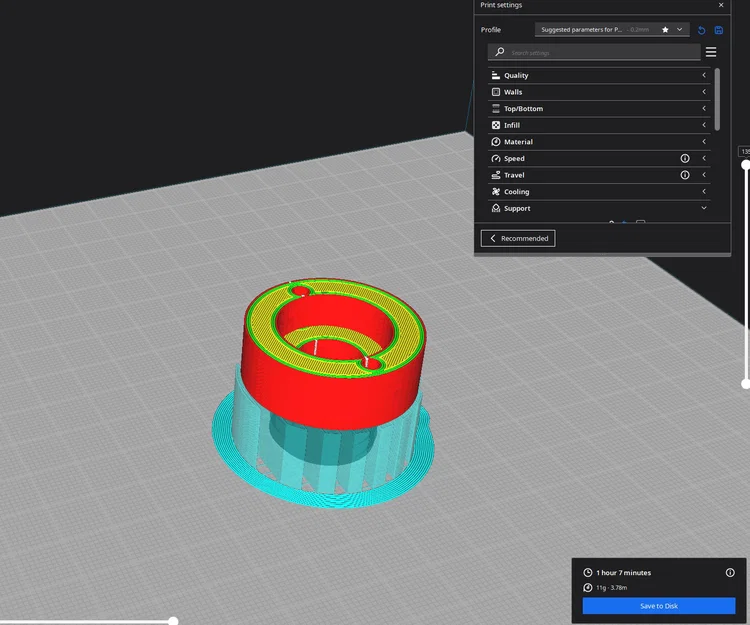Open the Material settings section

coord(599,142)
